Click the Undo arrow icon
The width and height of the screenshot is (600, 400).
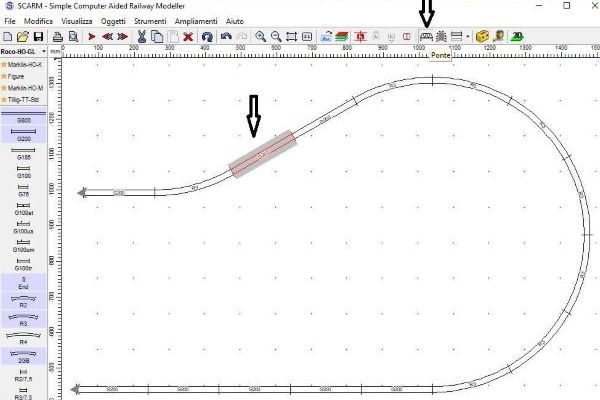pyautogui.click(x=226, y=36)
